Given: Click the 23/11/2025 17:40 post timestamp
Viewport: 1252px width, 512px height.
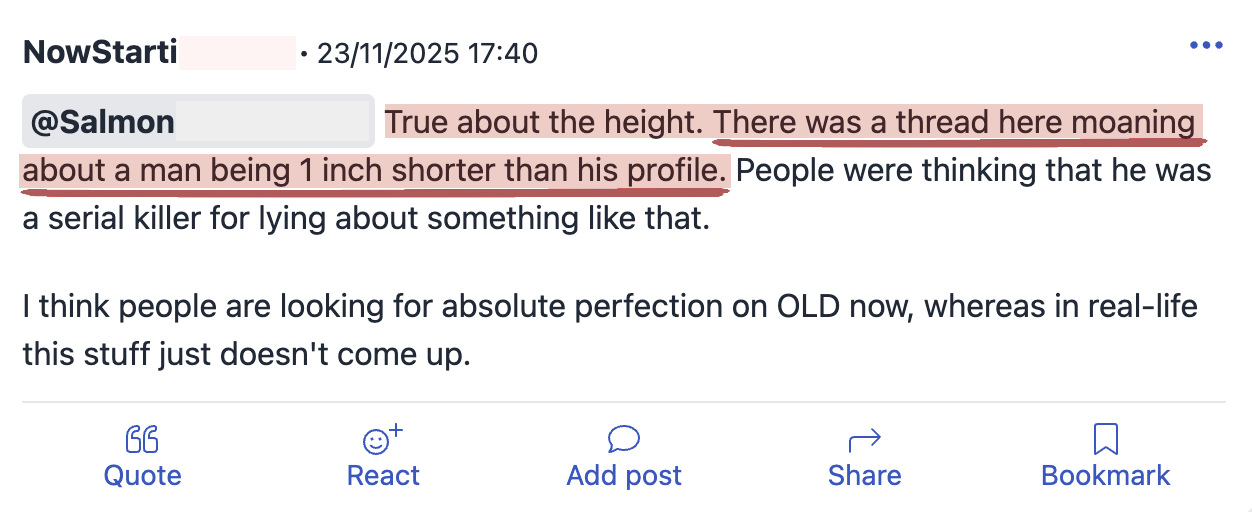Looking at the screenshot, I should coord(427,52).
